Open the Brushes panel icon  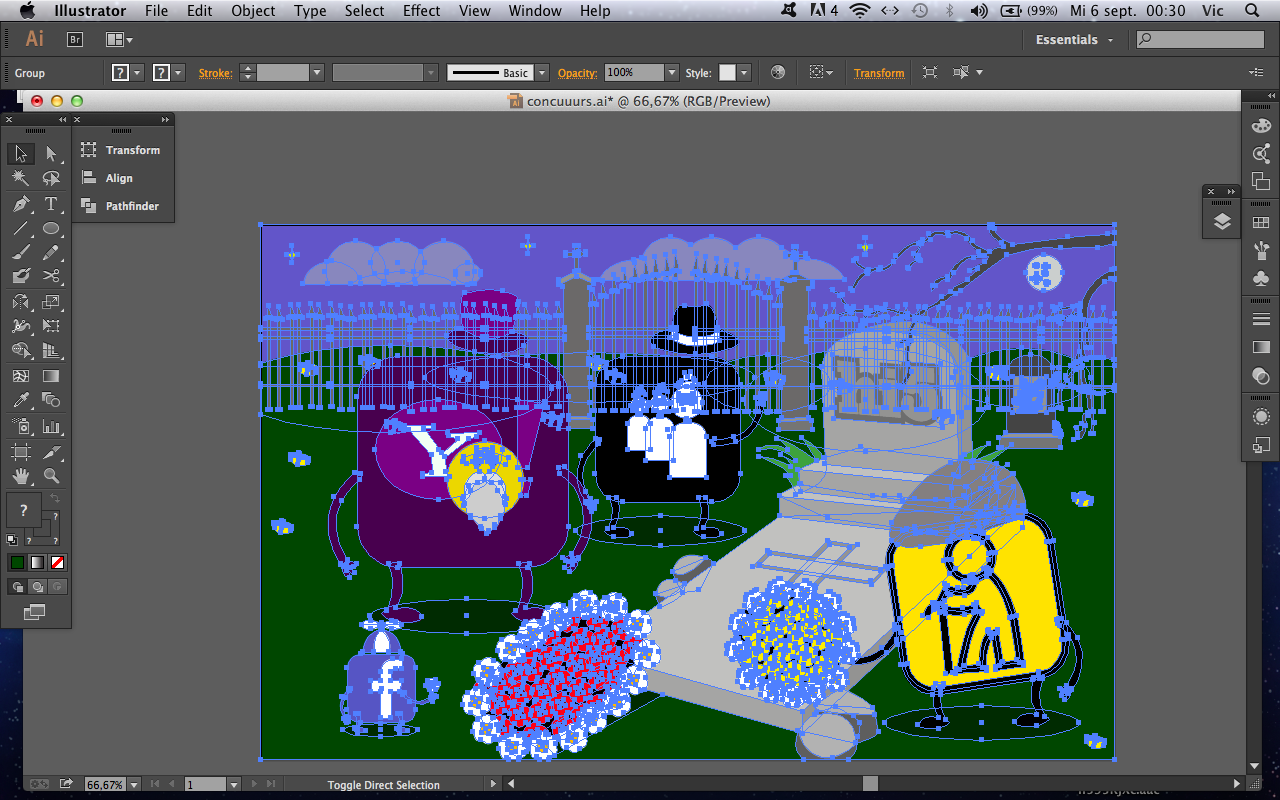[x=1261, y=250]
